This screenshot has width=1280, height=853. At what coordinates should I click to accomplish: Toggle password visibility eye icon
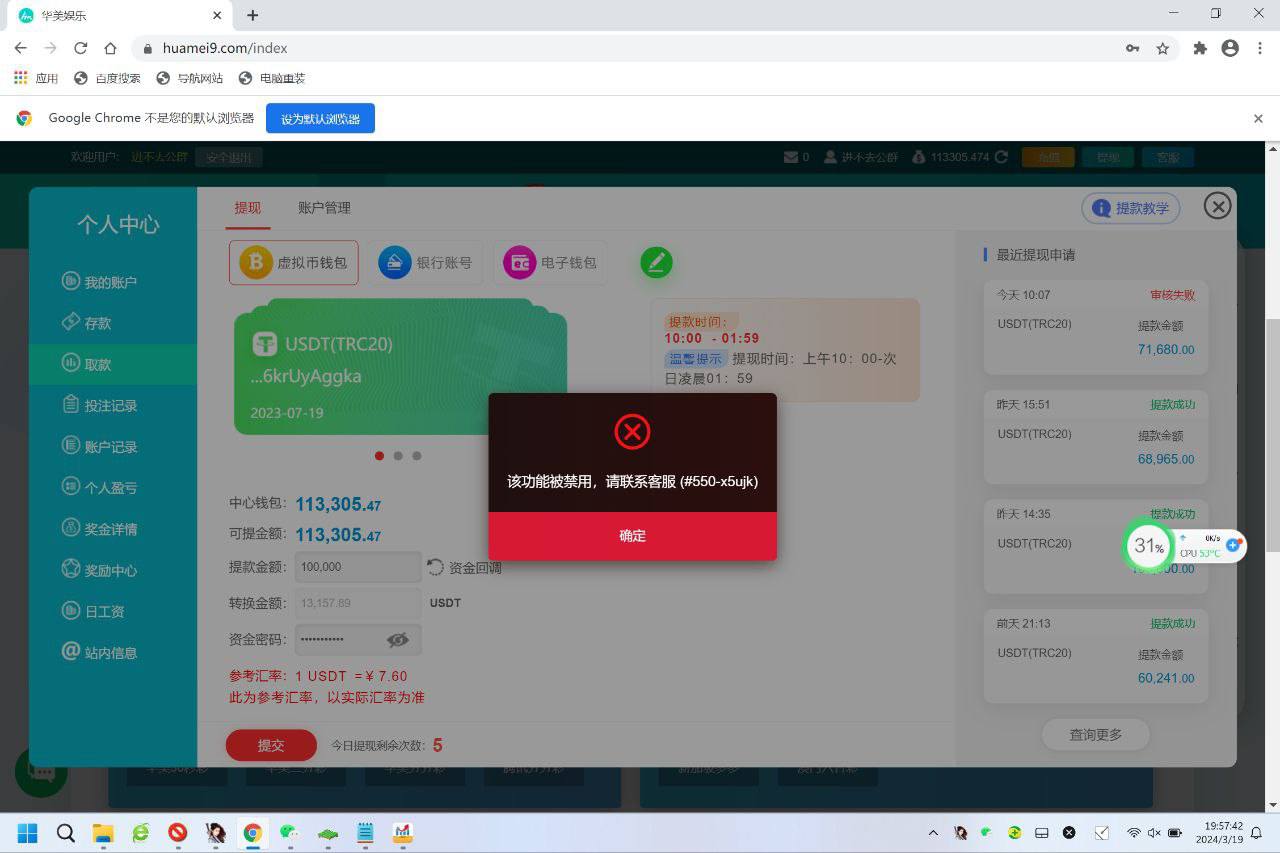(x=398, y=640)
